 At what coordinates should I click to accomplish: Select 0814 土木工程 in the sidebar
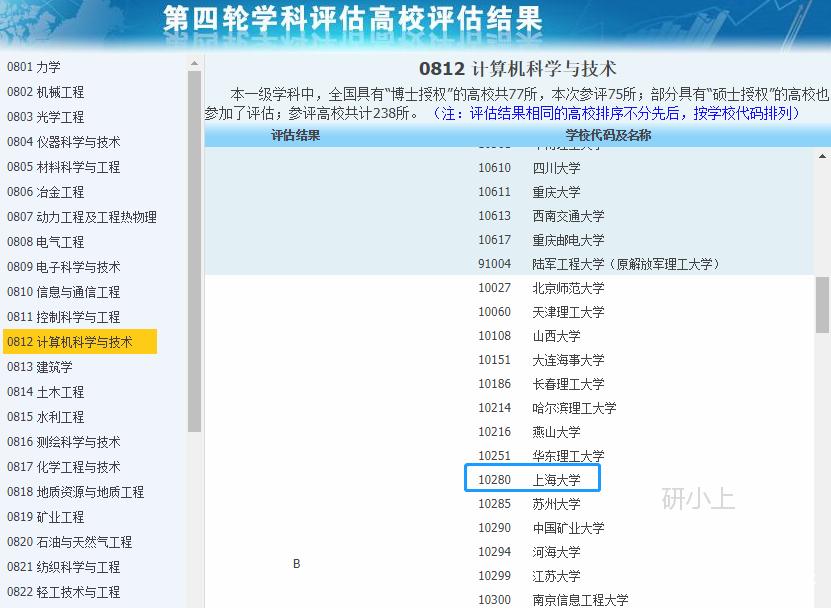pos(46,392)
